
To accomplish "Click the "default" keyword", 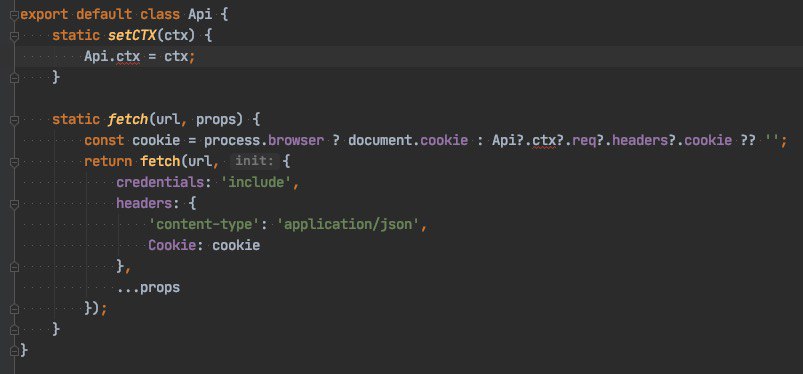I will coord(104,15).
